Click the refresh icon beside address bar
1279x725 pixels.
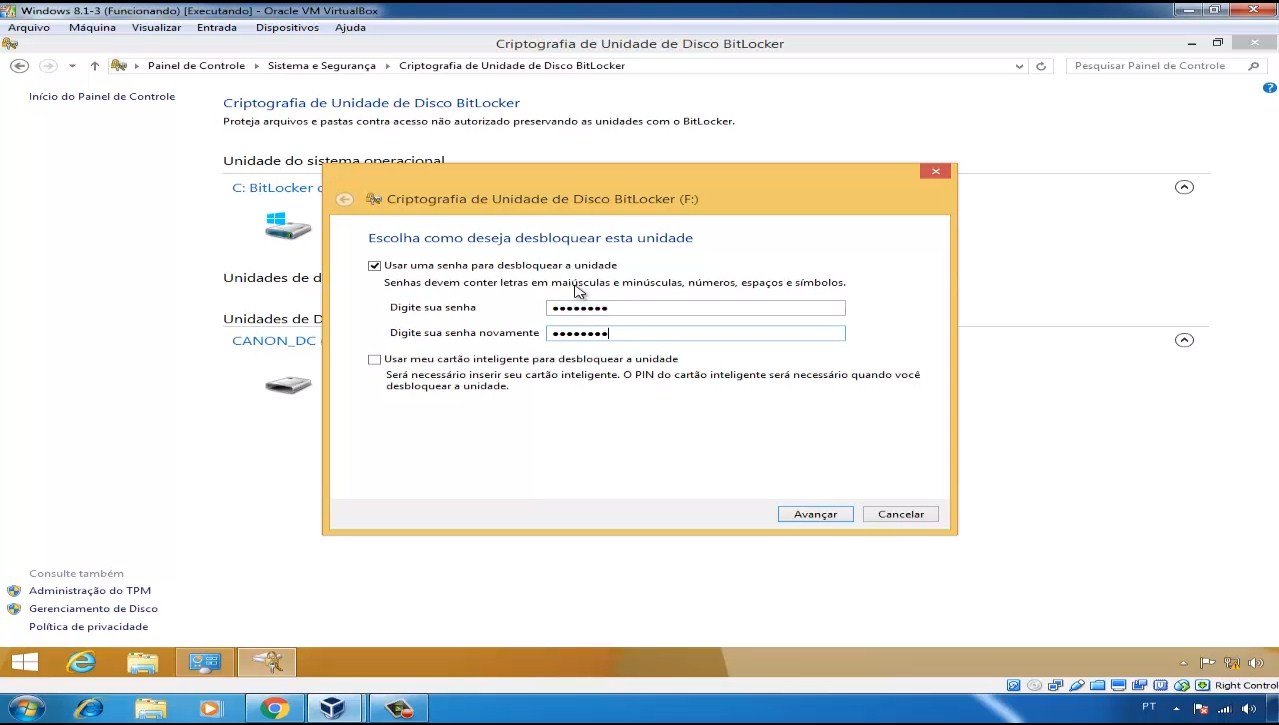[x=1041, y=66]
